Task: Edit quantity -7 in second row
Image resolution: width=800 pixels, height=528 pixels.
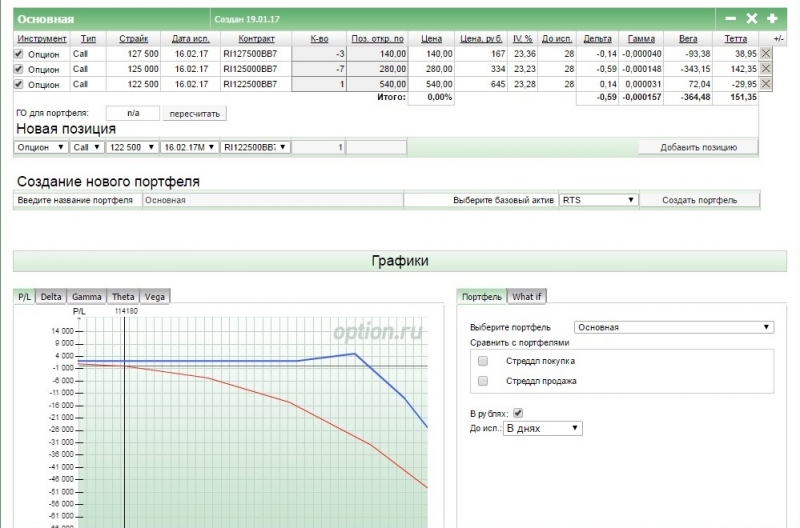Action: pyautogui.click(x=319, y=69)
